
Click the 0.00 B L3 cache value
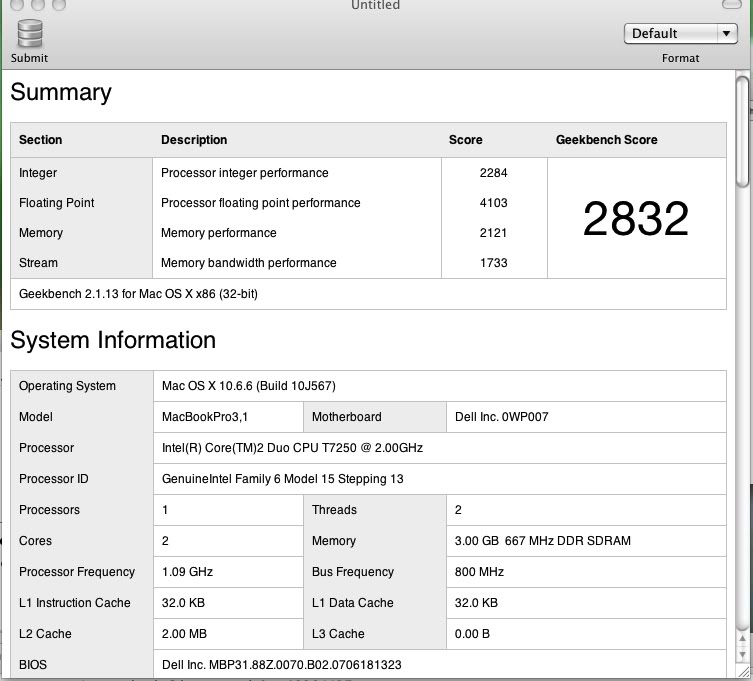tap(472, 634)
